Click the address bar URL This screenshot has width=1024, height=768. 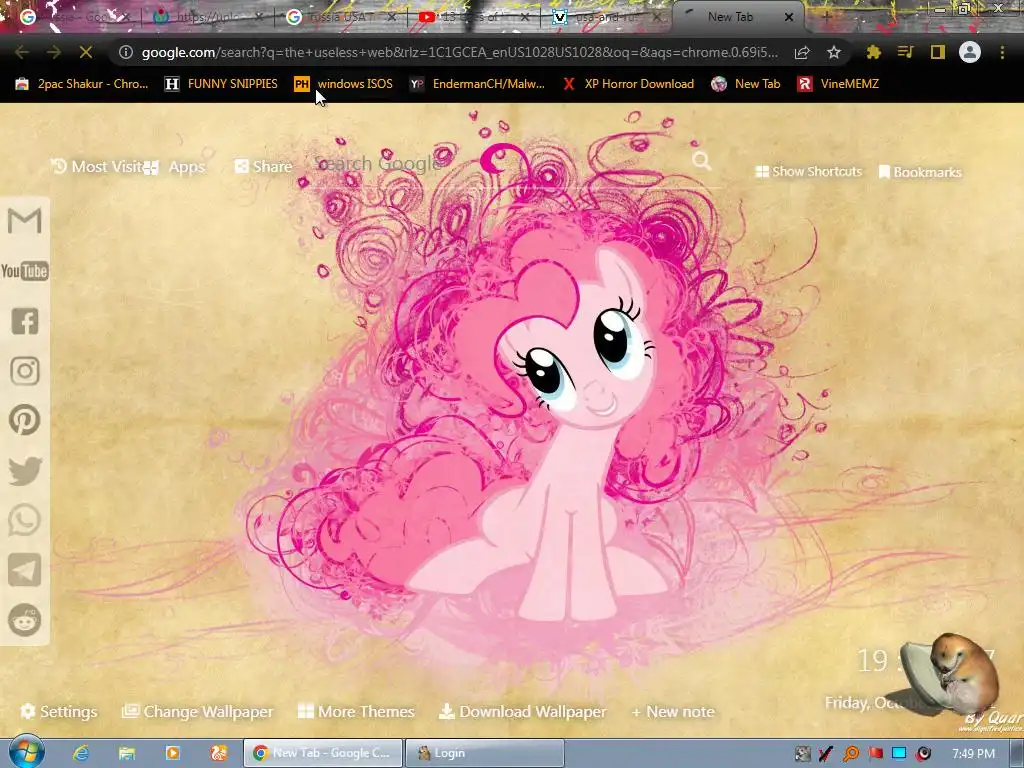459,52
